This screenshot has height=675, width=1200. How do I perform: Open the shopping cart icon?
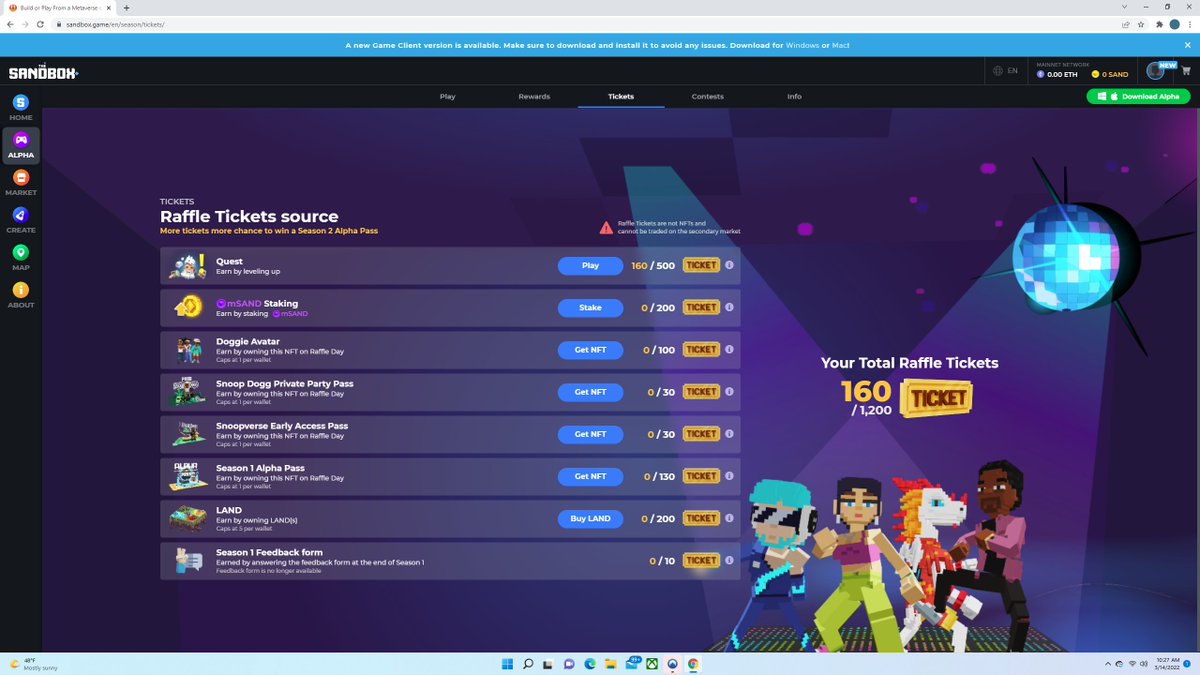coord(1185,72)
